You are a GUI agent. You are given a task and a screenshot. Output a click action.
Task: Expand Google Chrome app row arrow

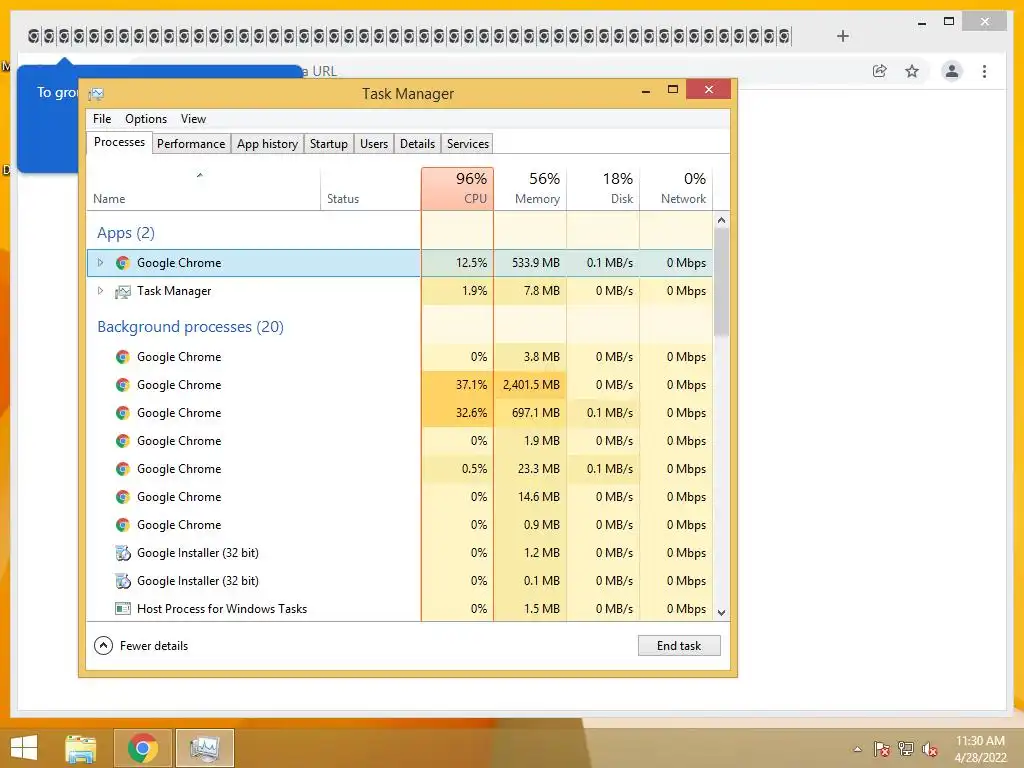click(x=100, y=263)
